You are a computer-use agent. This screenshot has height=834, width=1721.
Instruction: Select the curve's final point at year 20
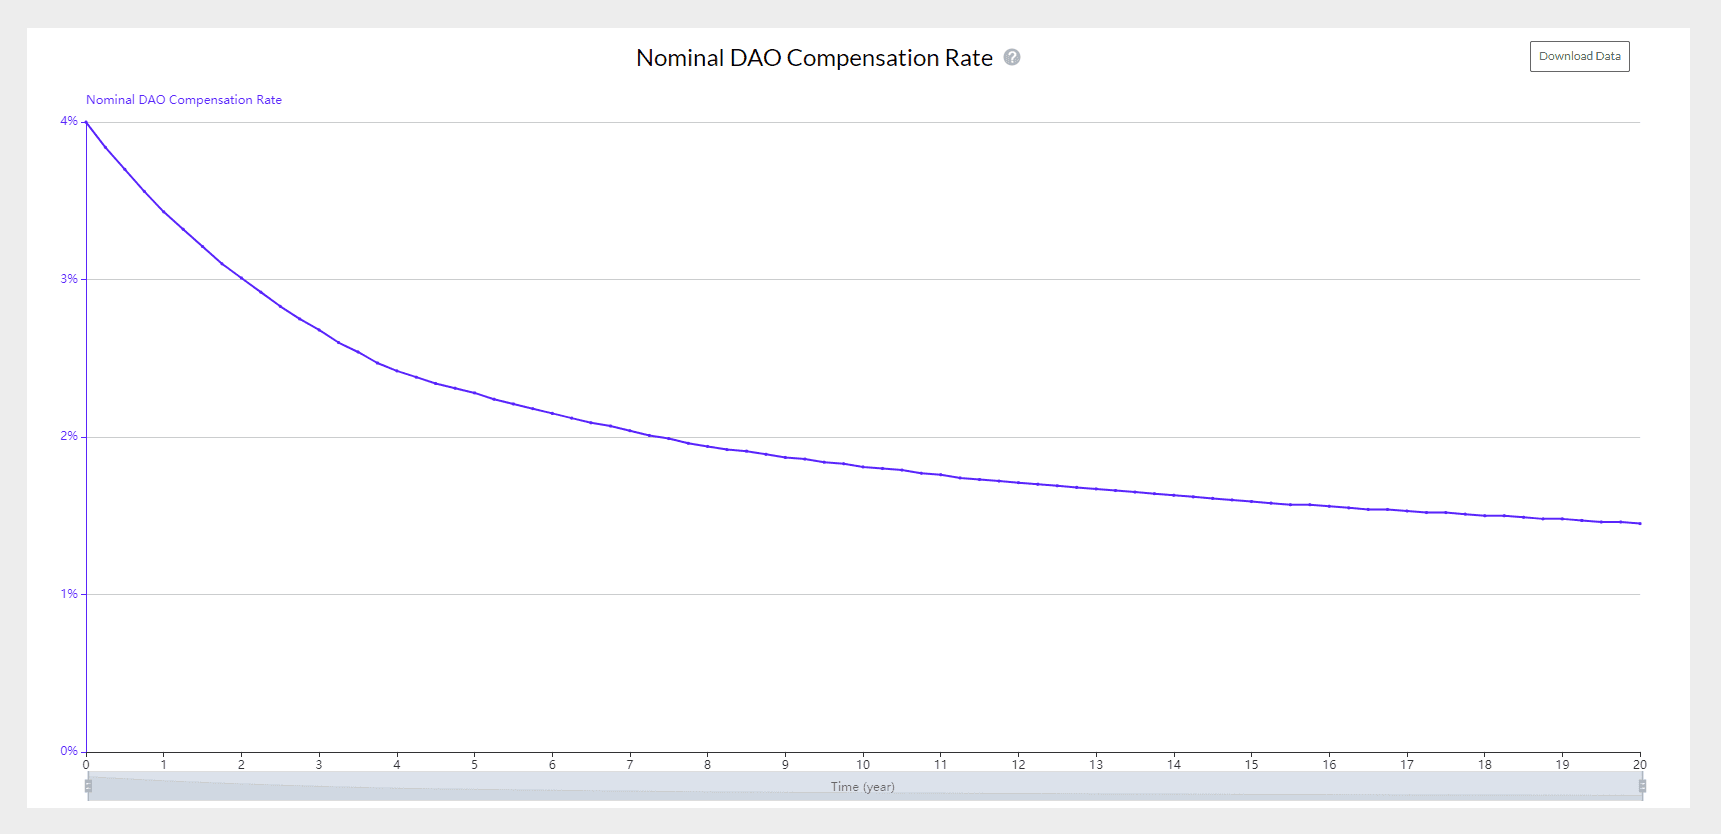(1640, 523)
